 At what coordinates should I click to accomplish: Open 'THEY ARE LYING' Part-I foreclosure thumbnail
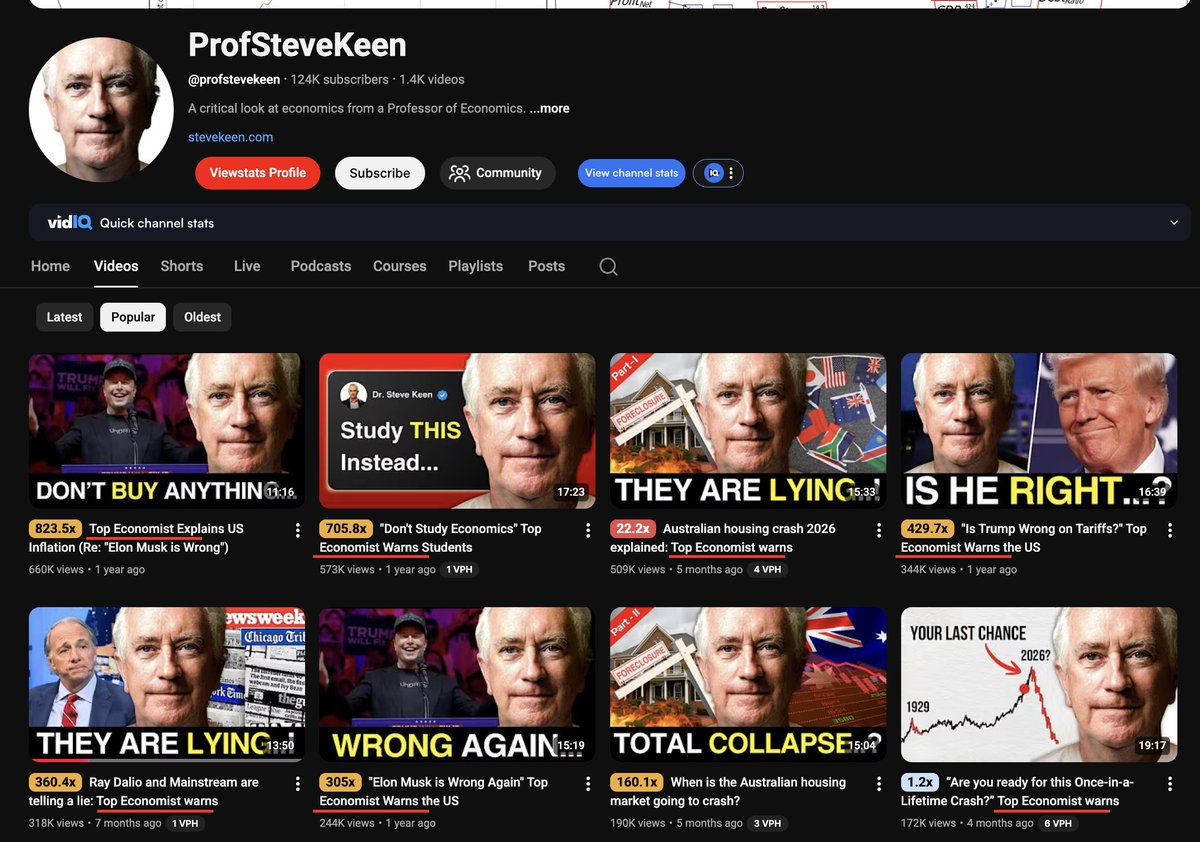tap(748, 431)
